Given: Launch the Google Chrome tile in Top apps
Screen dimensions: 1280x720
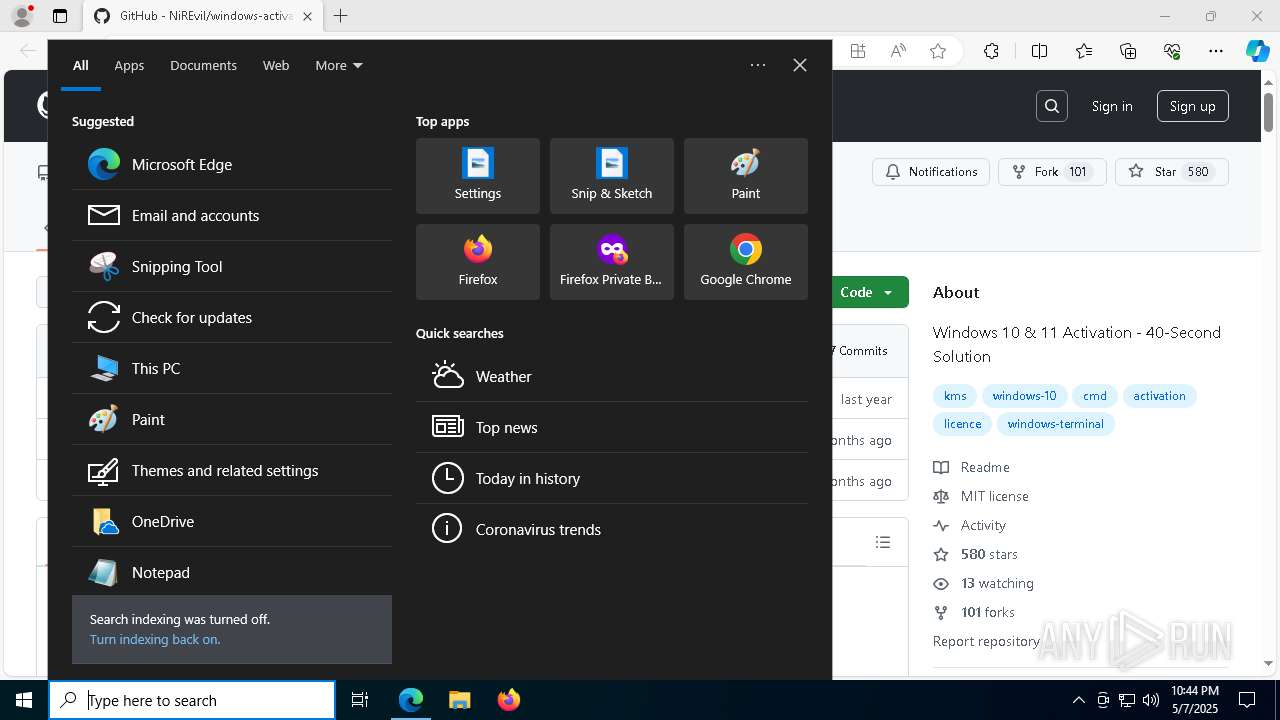Looking at the screenshot, I should tap(746, 262).
